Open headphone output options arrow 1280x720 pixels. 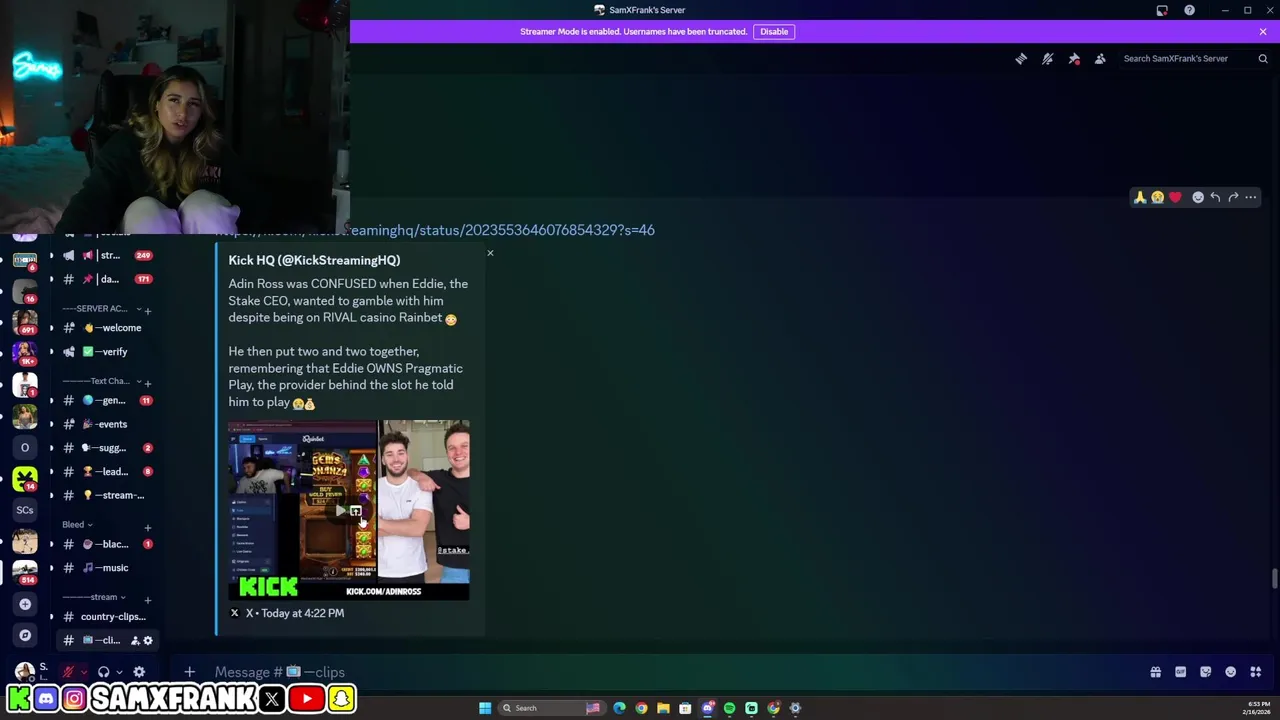pyautogui.click(x=119, y=672)
